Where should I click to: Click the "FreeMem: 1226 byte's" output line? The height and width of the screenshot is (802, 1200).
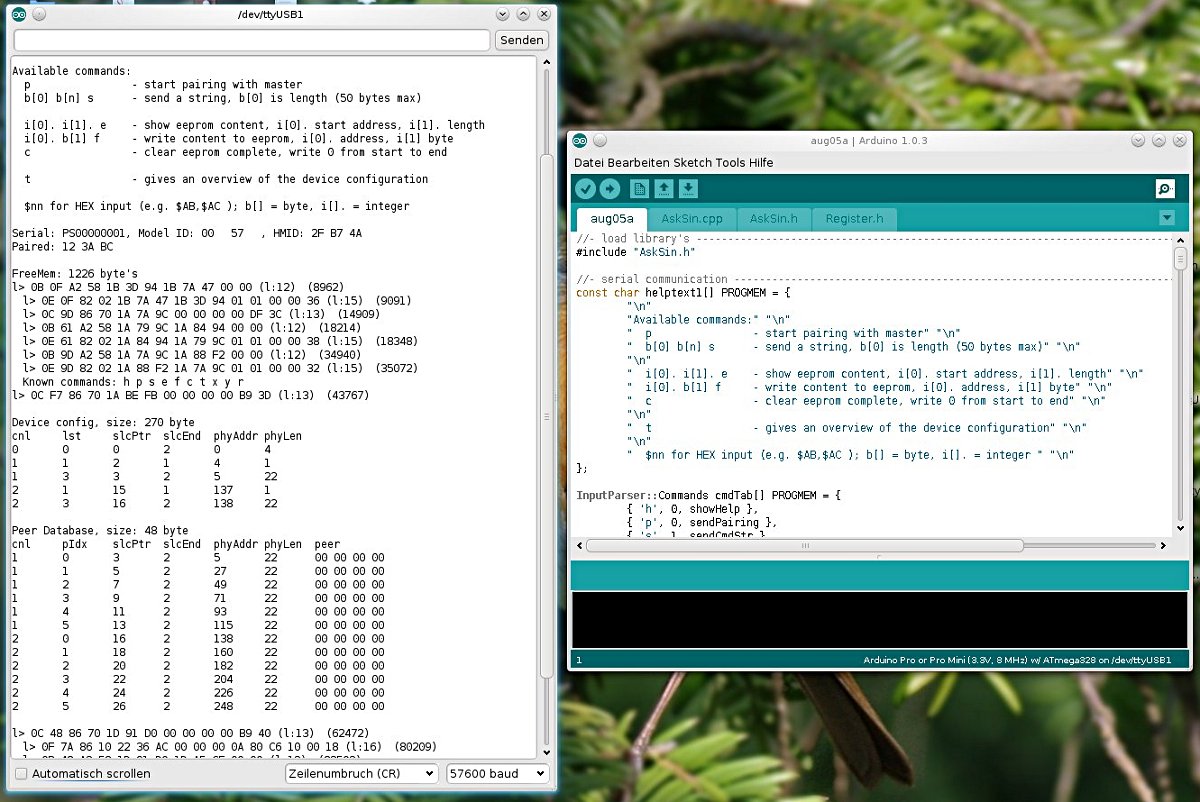[75, 273]
